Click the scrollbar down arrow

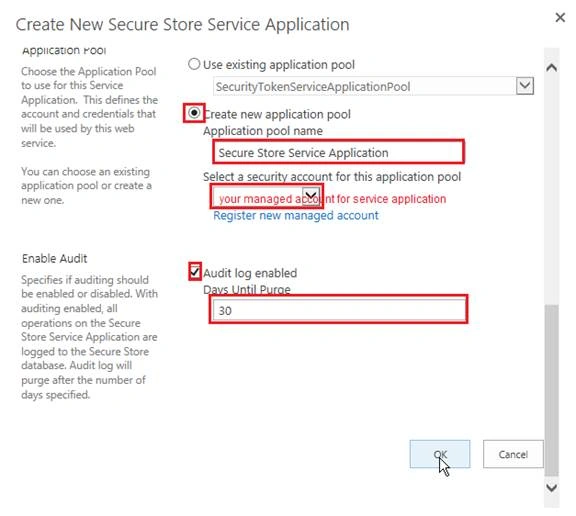pos(551,488)
